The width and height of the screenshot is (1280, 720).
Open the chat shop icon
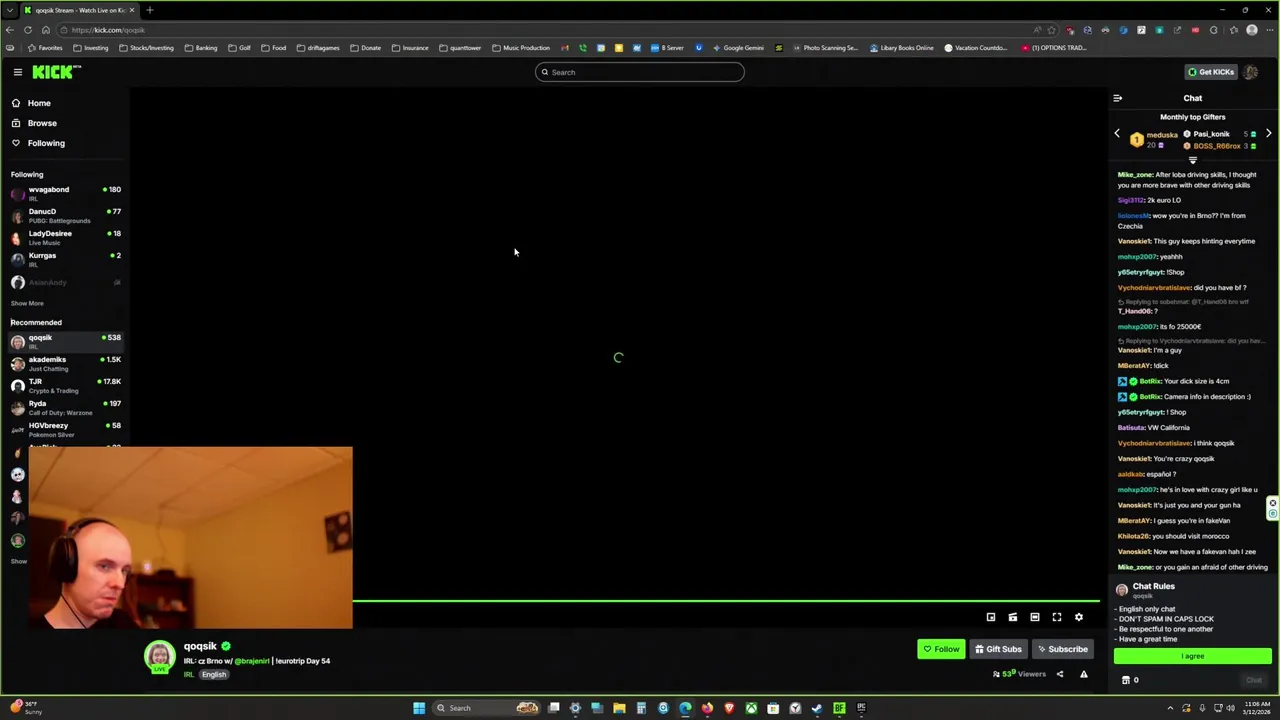(1126, 680)
